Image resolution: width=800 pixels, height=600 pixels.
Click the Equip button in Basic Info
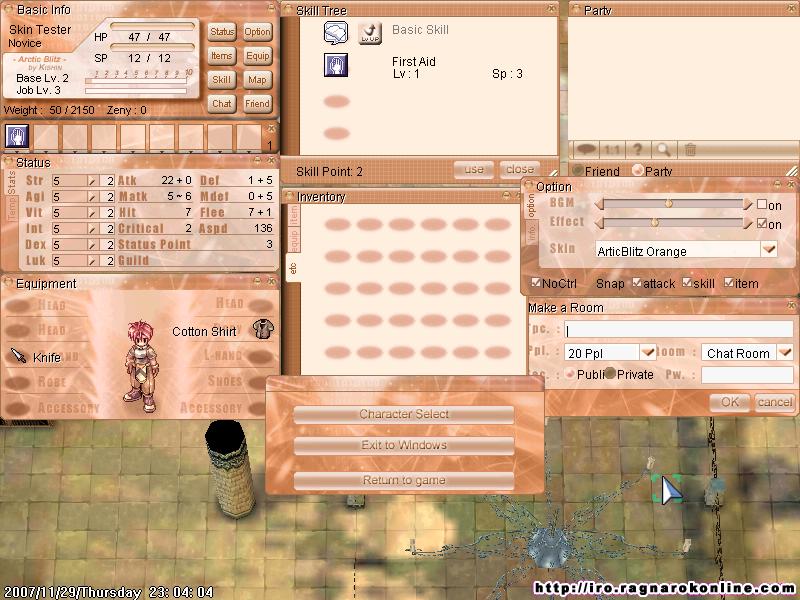click(257, 56)
